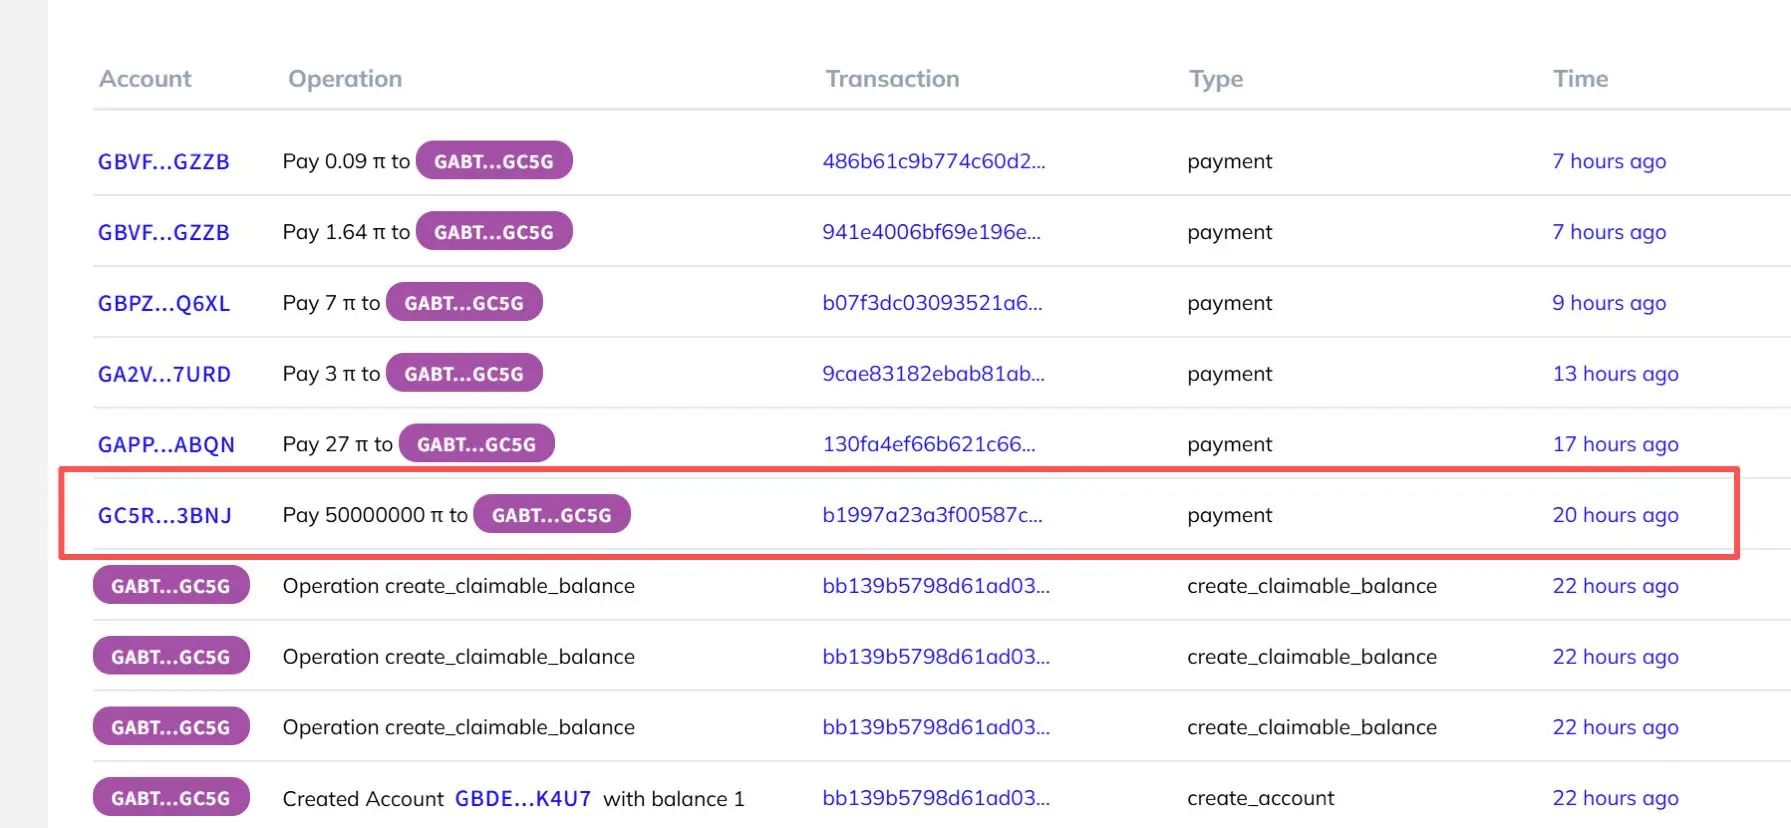This screenshot has height=828, width=1791.
Task: Click the 'with balance 1' text
Action: click(x=674, y=799)
